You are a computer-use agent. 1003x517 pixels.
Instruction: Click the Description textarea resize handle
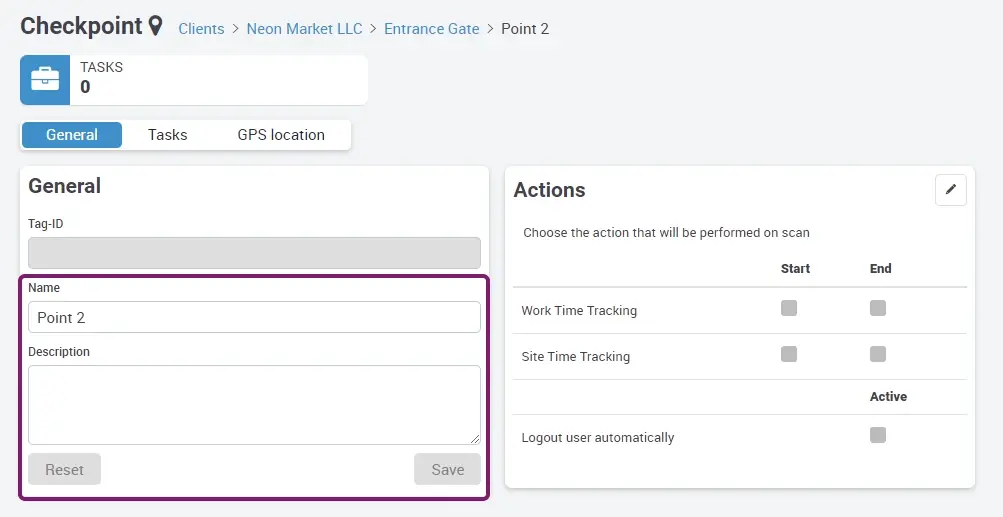[x=475, y=439]
